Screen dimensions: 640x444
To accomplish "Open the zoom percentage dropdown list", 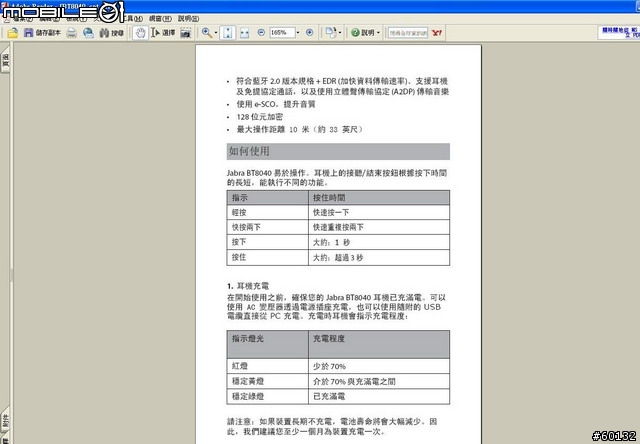I will click(298, 33).
